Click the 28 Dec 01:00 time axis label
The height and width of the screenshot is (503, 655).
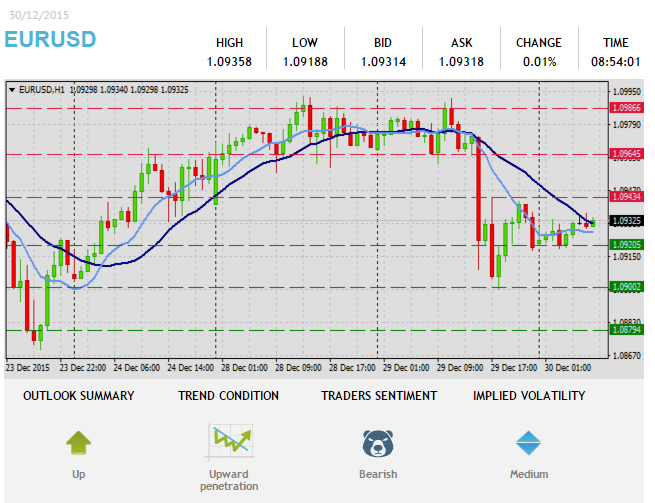tap(244, 368)
